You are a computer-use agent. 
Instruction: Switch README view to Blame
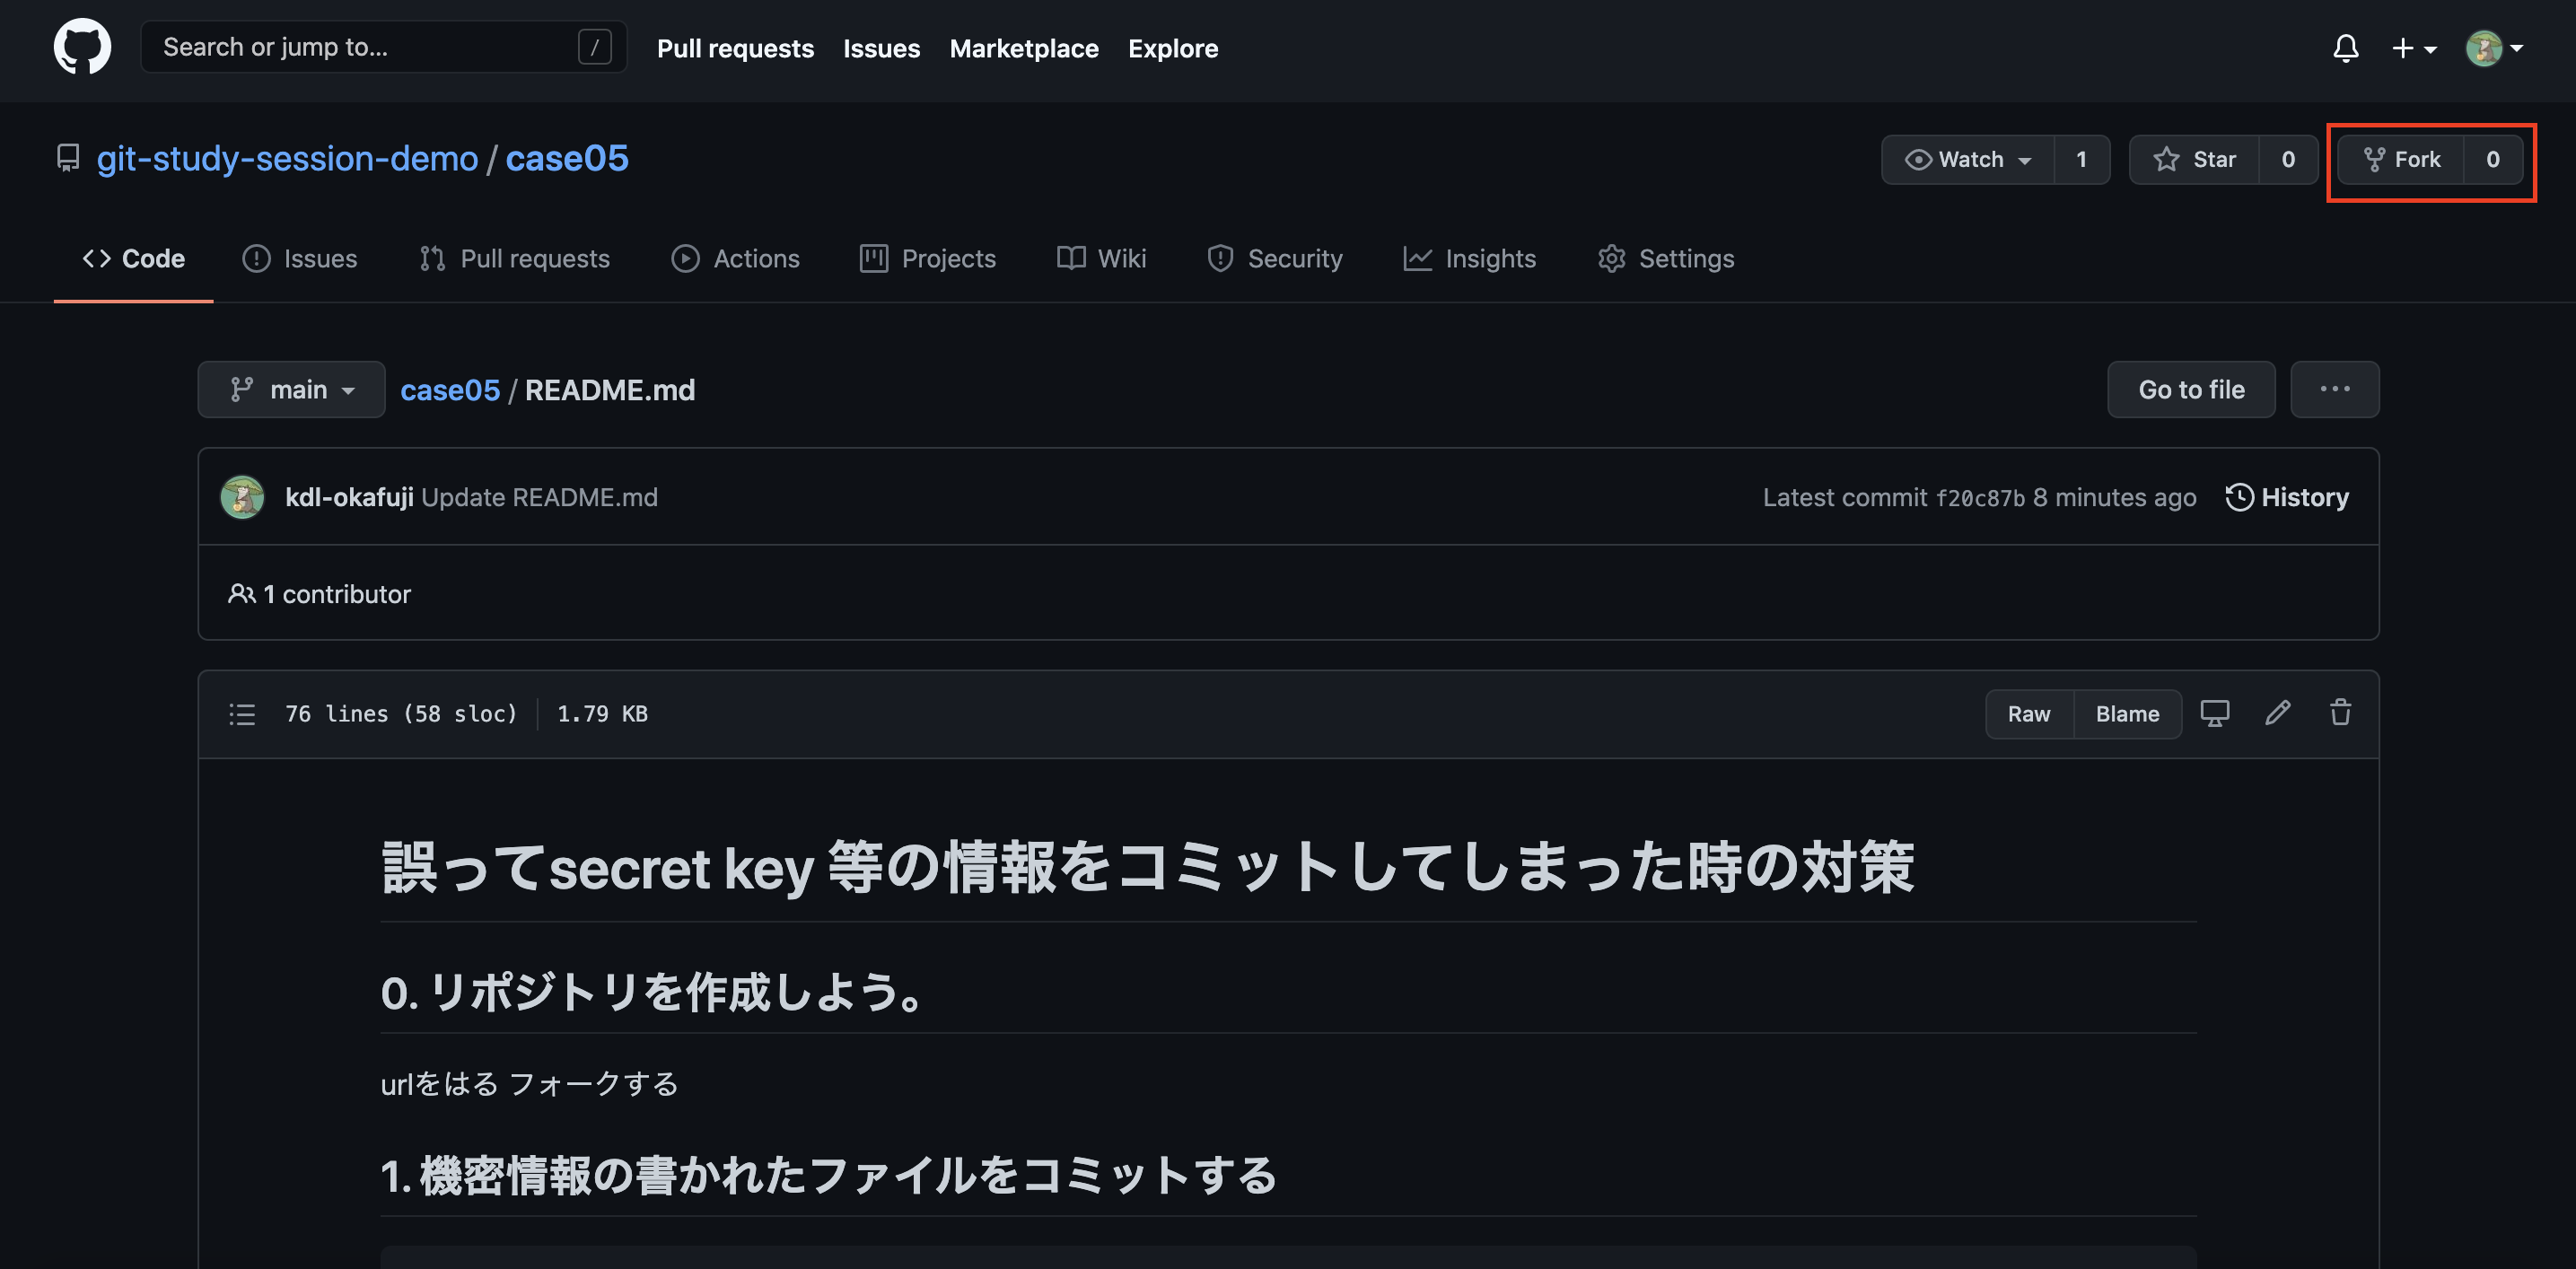pos(2127,714)
